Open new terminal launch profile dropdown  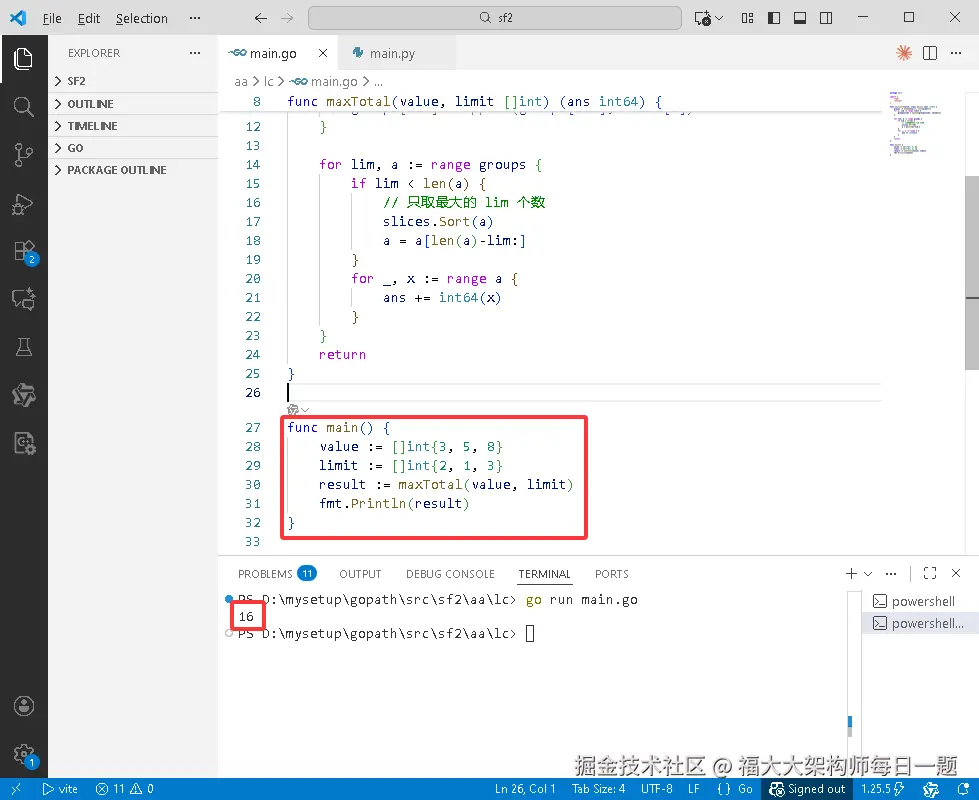click(x=868, y=573)
